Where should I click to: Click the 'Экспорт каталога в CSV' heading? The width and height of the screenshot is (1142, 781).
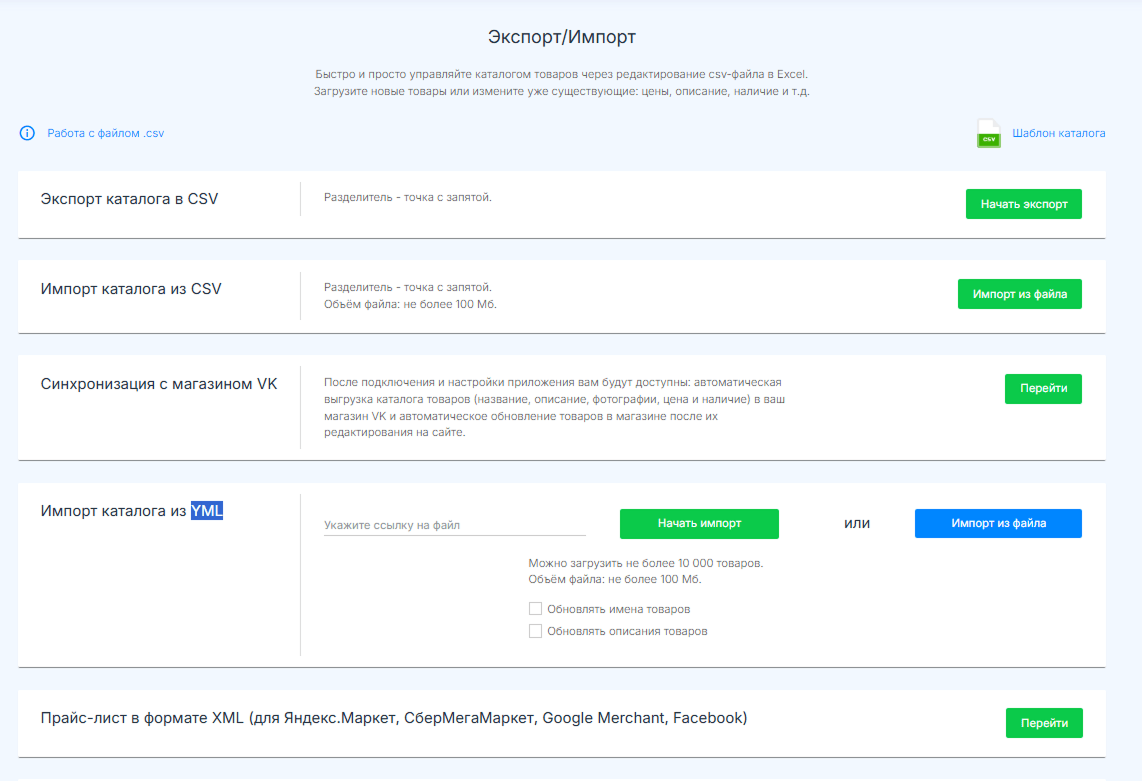(129, 199)
